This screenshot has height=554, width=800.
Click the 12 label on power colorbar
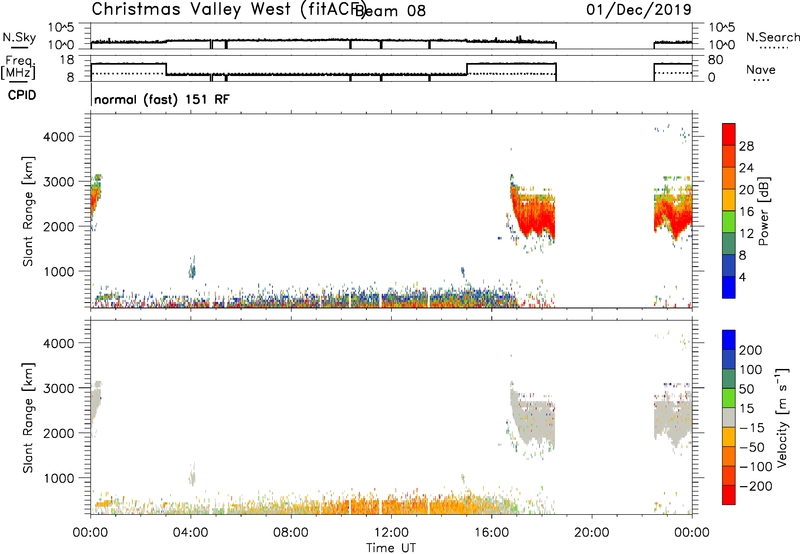[x=746, y=234]
